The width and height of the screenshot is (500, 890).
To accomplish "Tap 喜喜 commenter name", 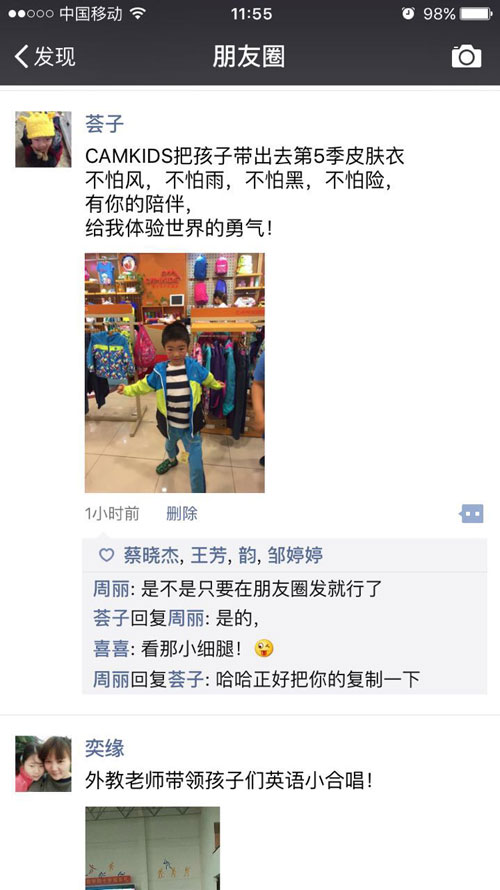I will click(111, 649).
